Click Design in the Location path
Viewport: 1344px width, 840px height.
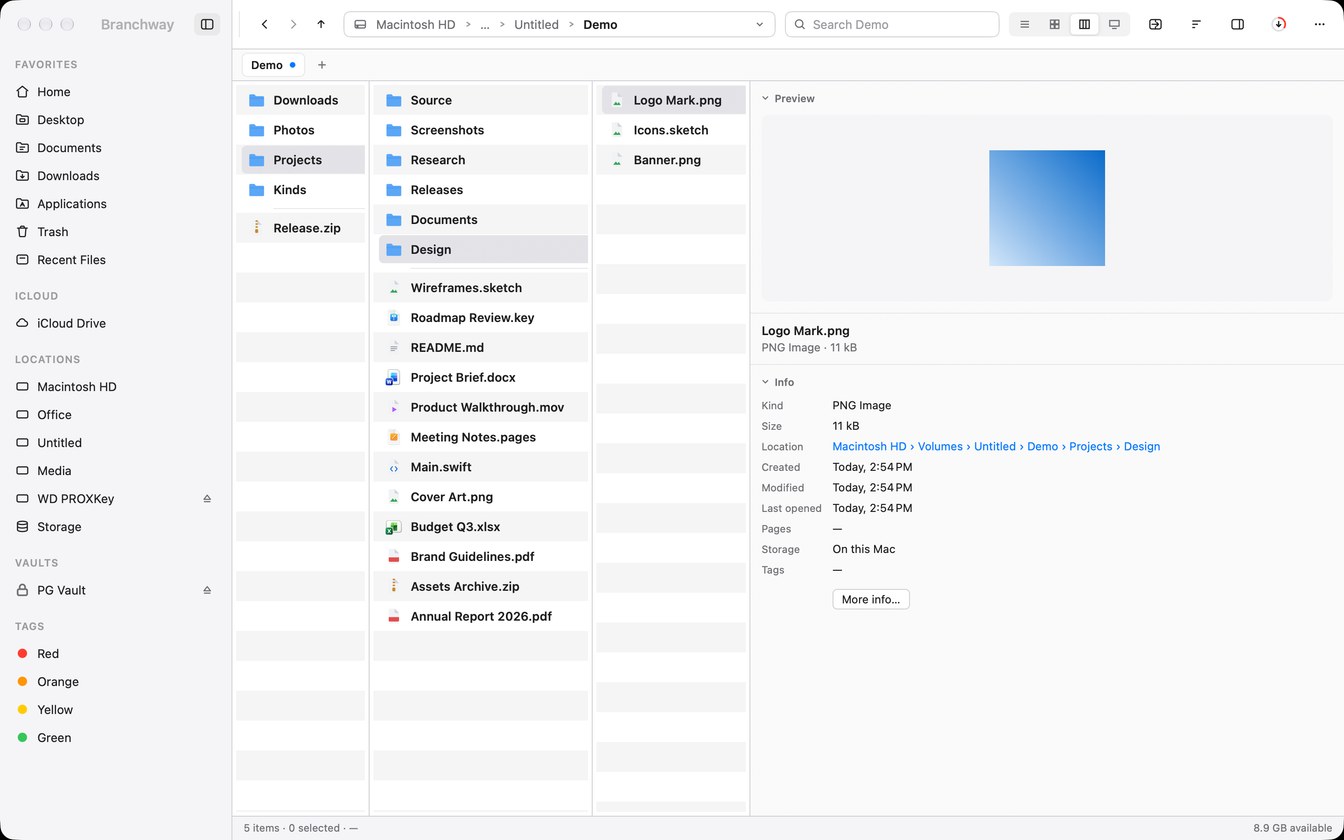[1142, 447]
